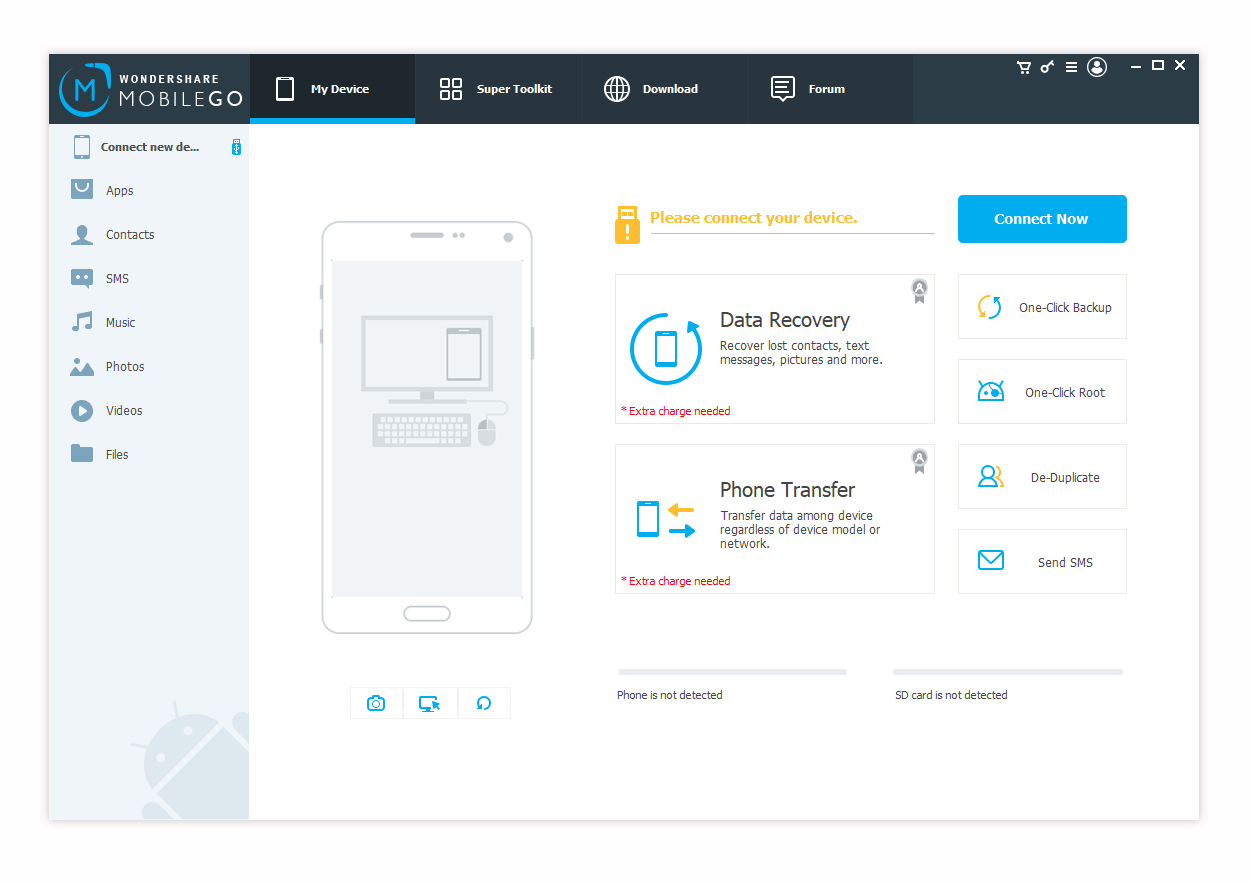Viewport: 1250px width, 882px height.
Task: Switch to the Download tab
Action: 664,89
